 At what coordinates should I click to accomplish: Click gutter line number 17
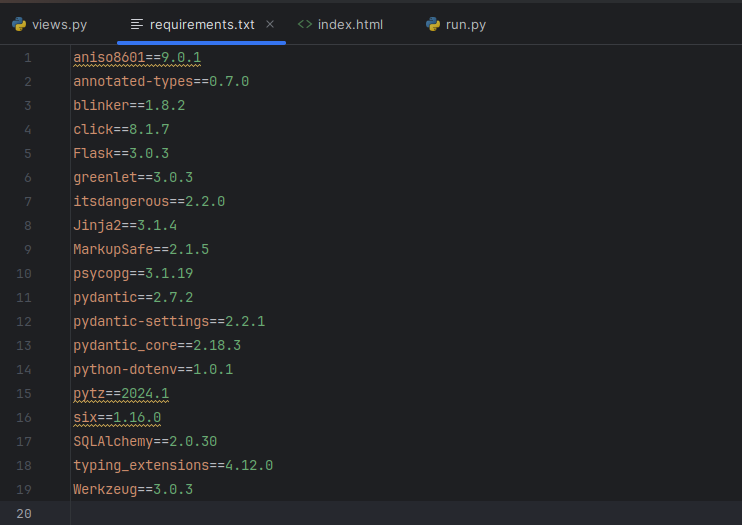(x=24, y=442)
